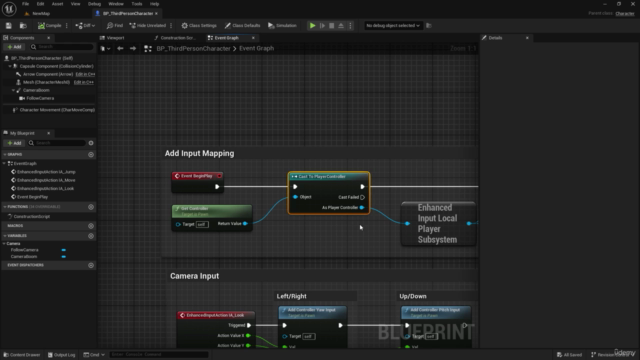Navigate back in graph history

(x=120, y=49)
